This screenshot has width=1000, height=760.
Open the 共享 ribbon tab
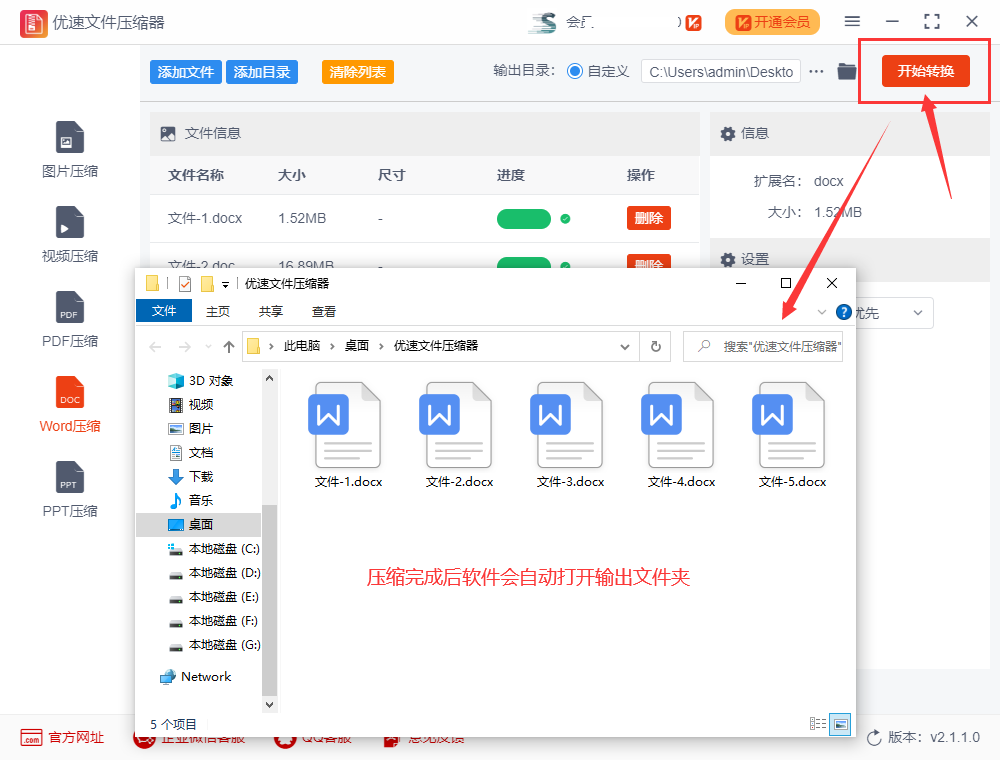tap(270, 311)
